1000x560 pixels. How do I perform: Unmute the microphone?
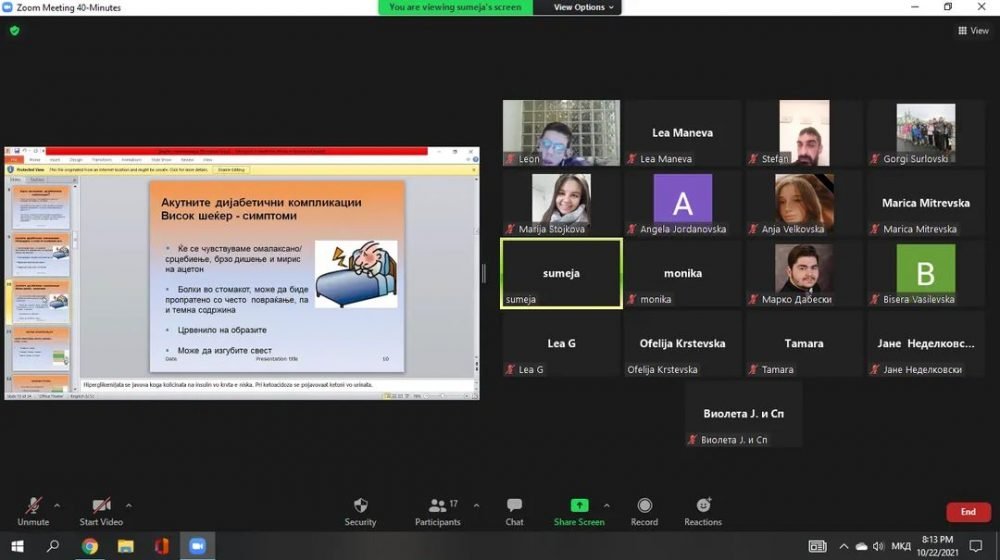pyautogui.click(x=33, y=506)
